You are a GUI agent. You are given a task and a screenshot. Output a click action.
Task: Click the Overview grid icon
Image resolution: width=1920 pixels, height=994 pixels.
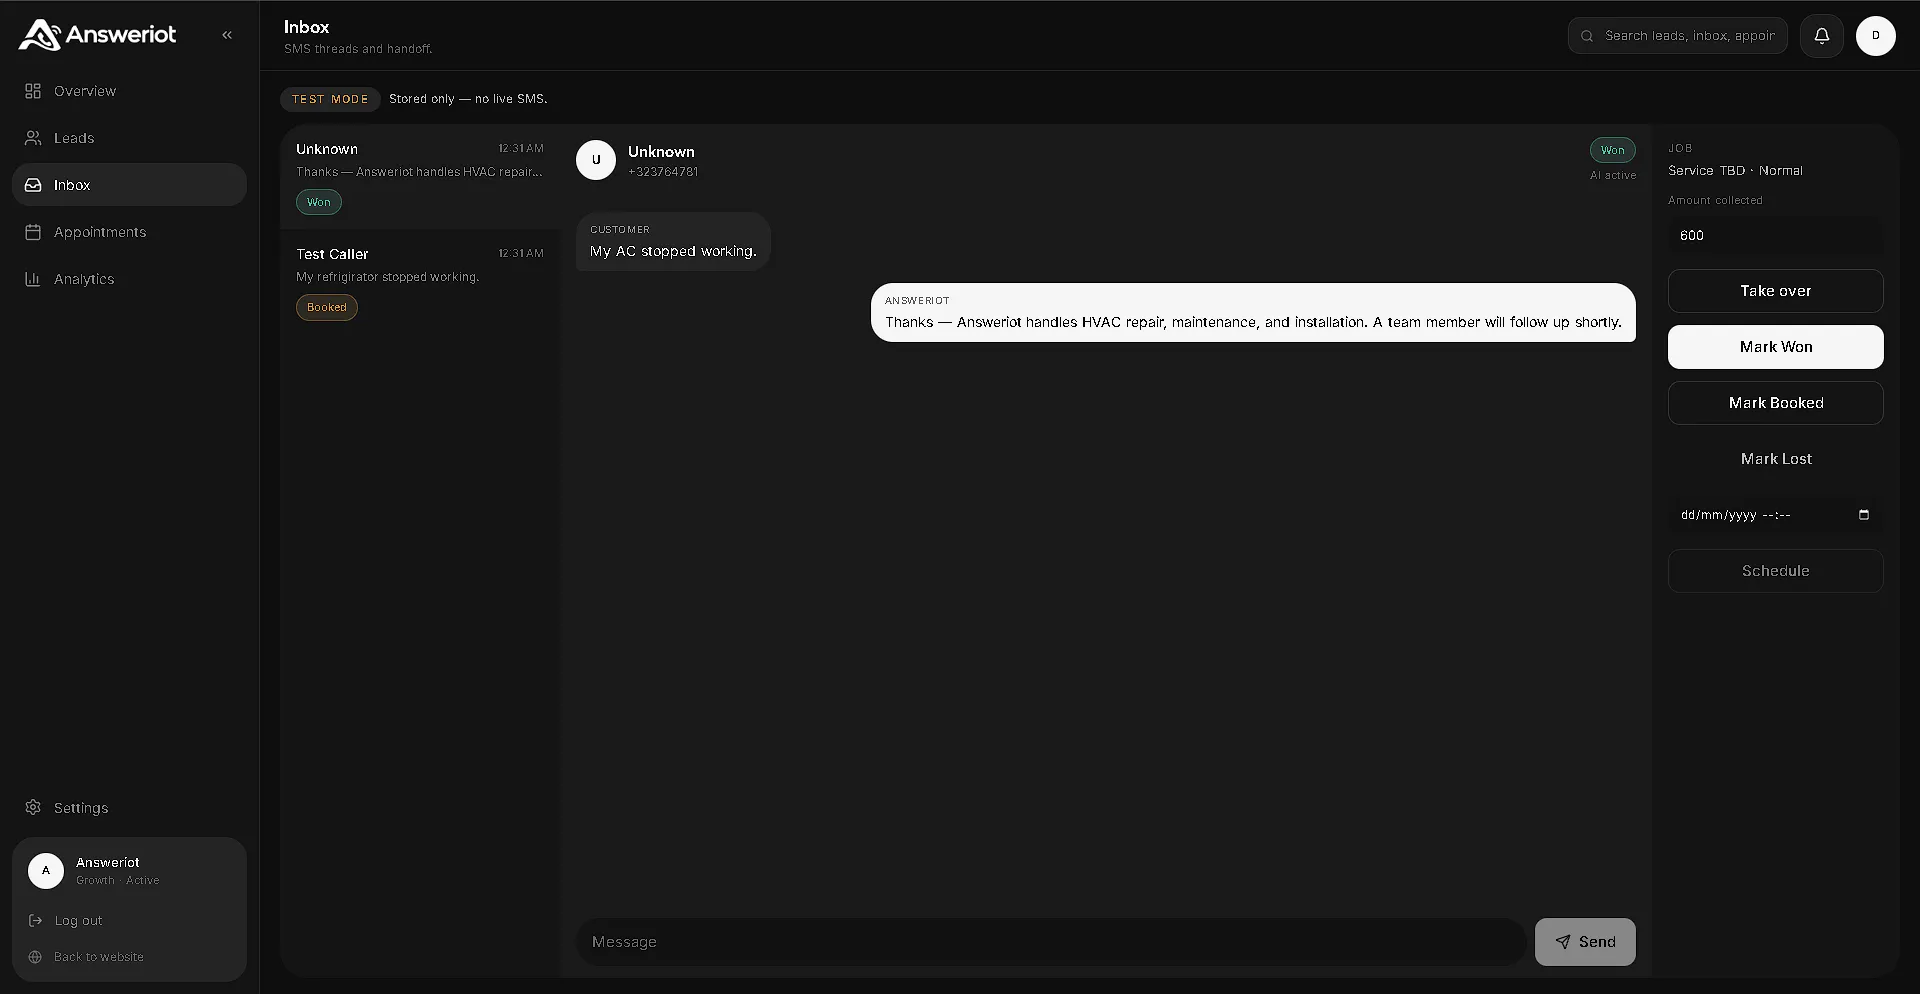click(x=33, y=91)
